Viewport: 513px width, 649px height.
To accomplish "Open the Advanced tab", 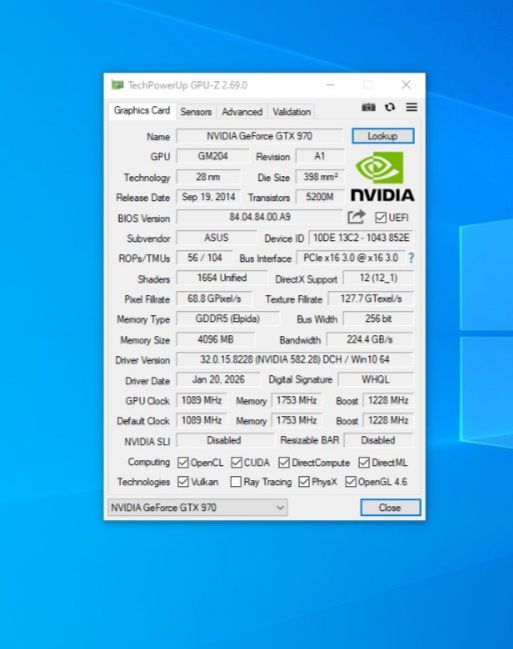I will point(242,112).
